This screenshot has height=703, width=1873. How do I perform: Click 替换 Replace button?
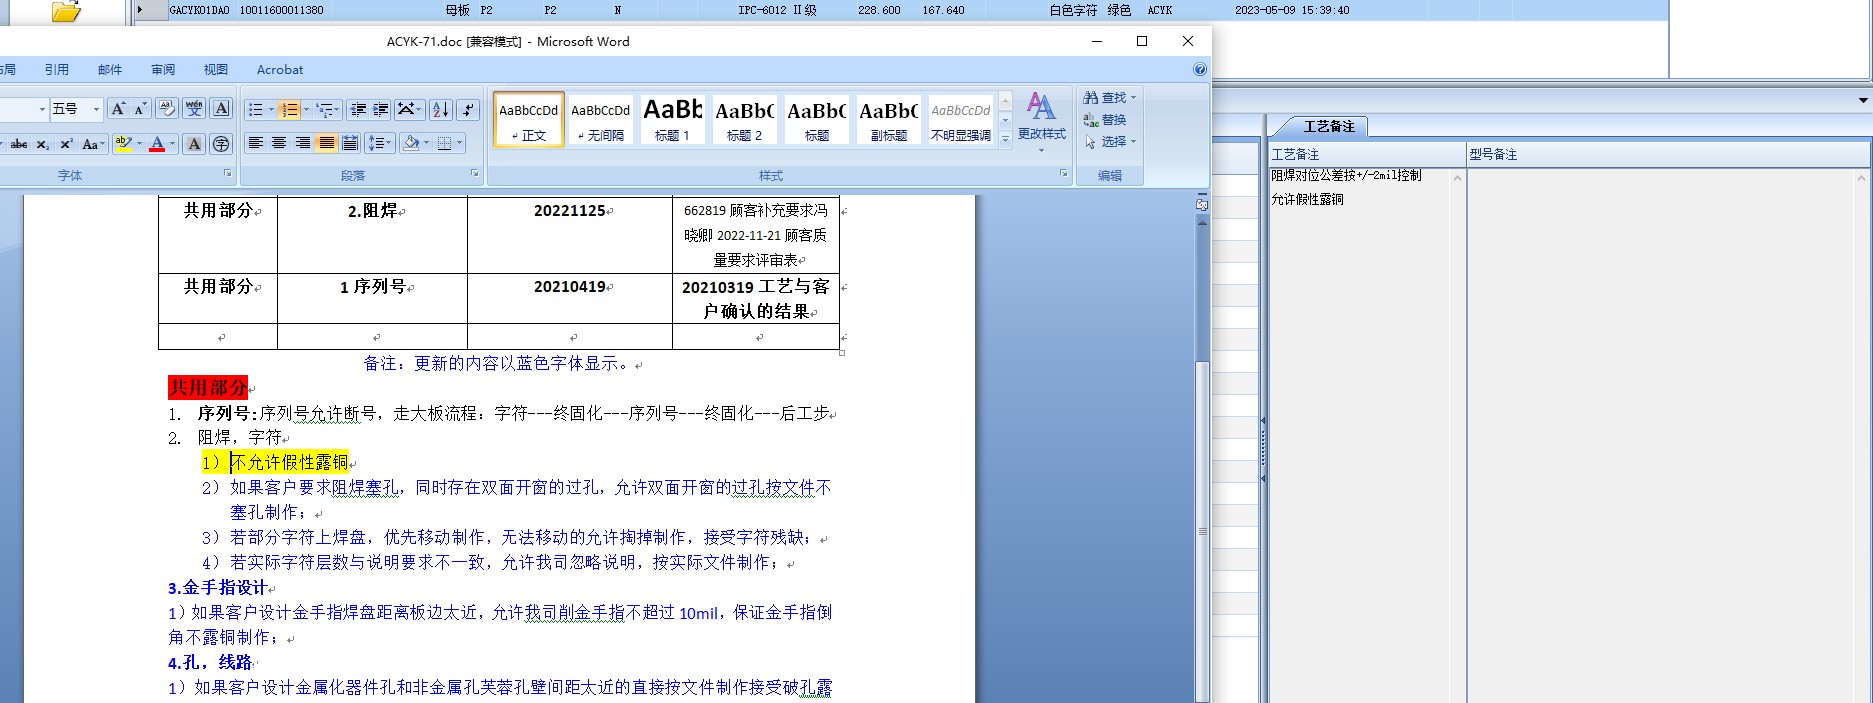pos(1105,119)
